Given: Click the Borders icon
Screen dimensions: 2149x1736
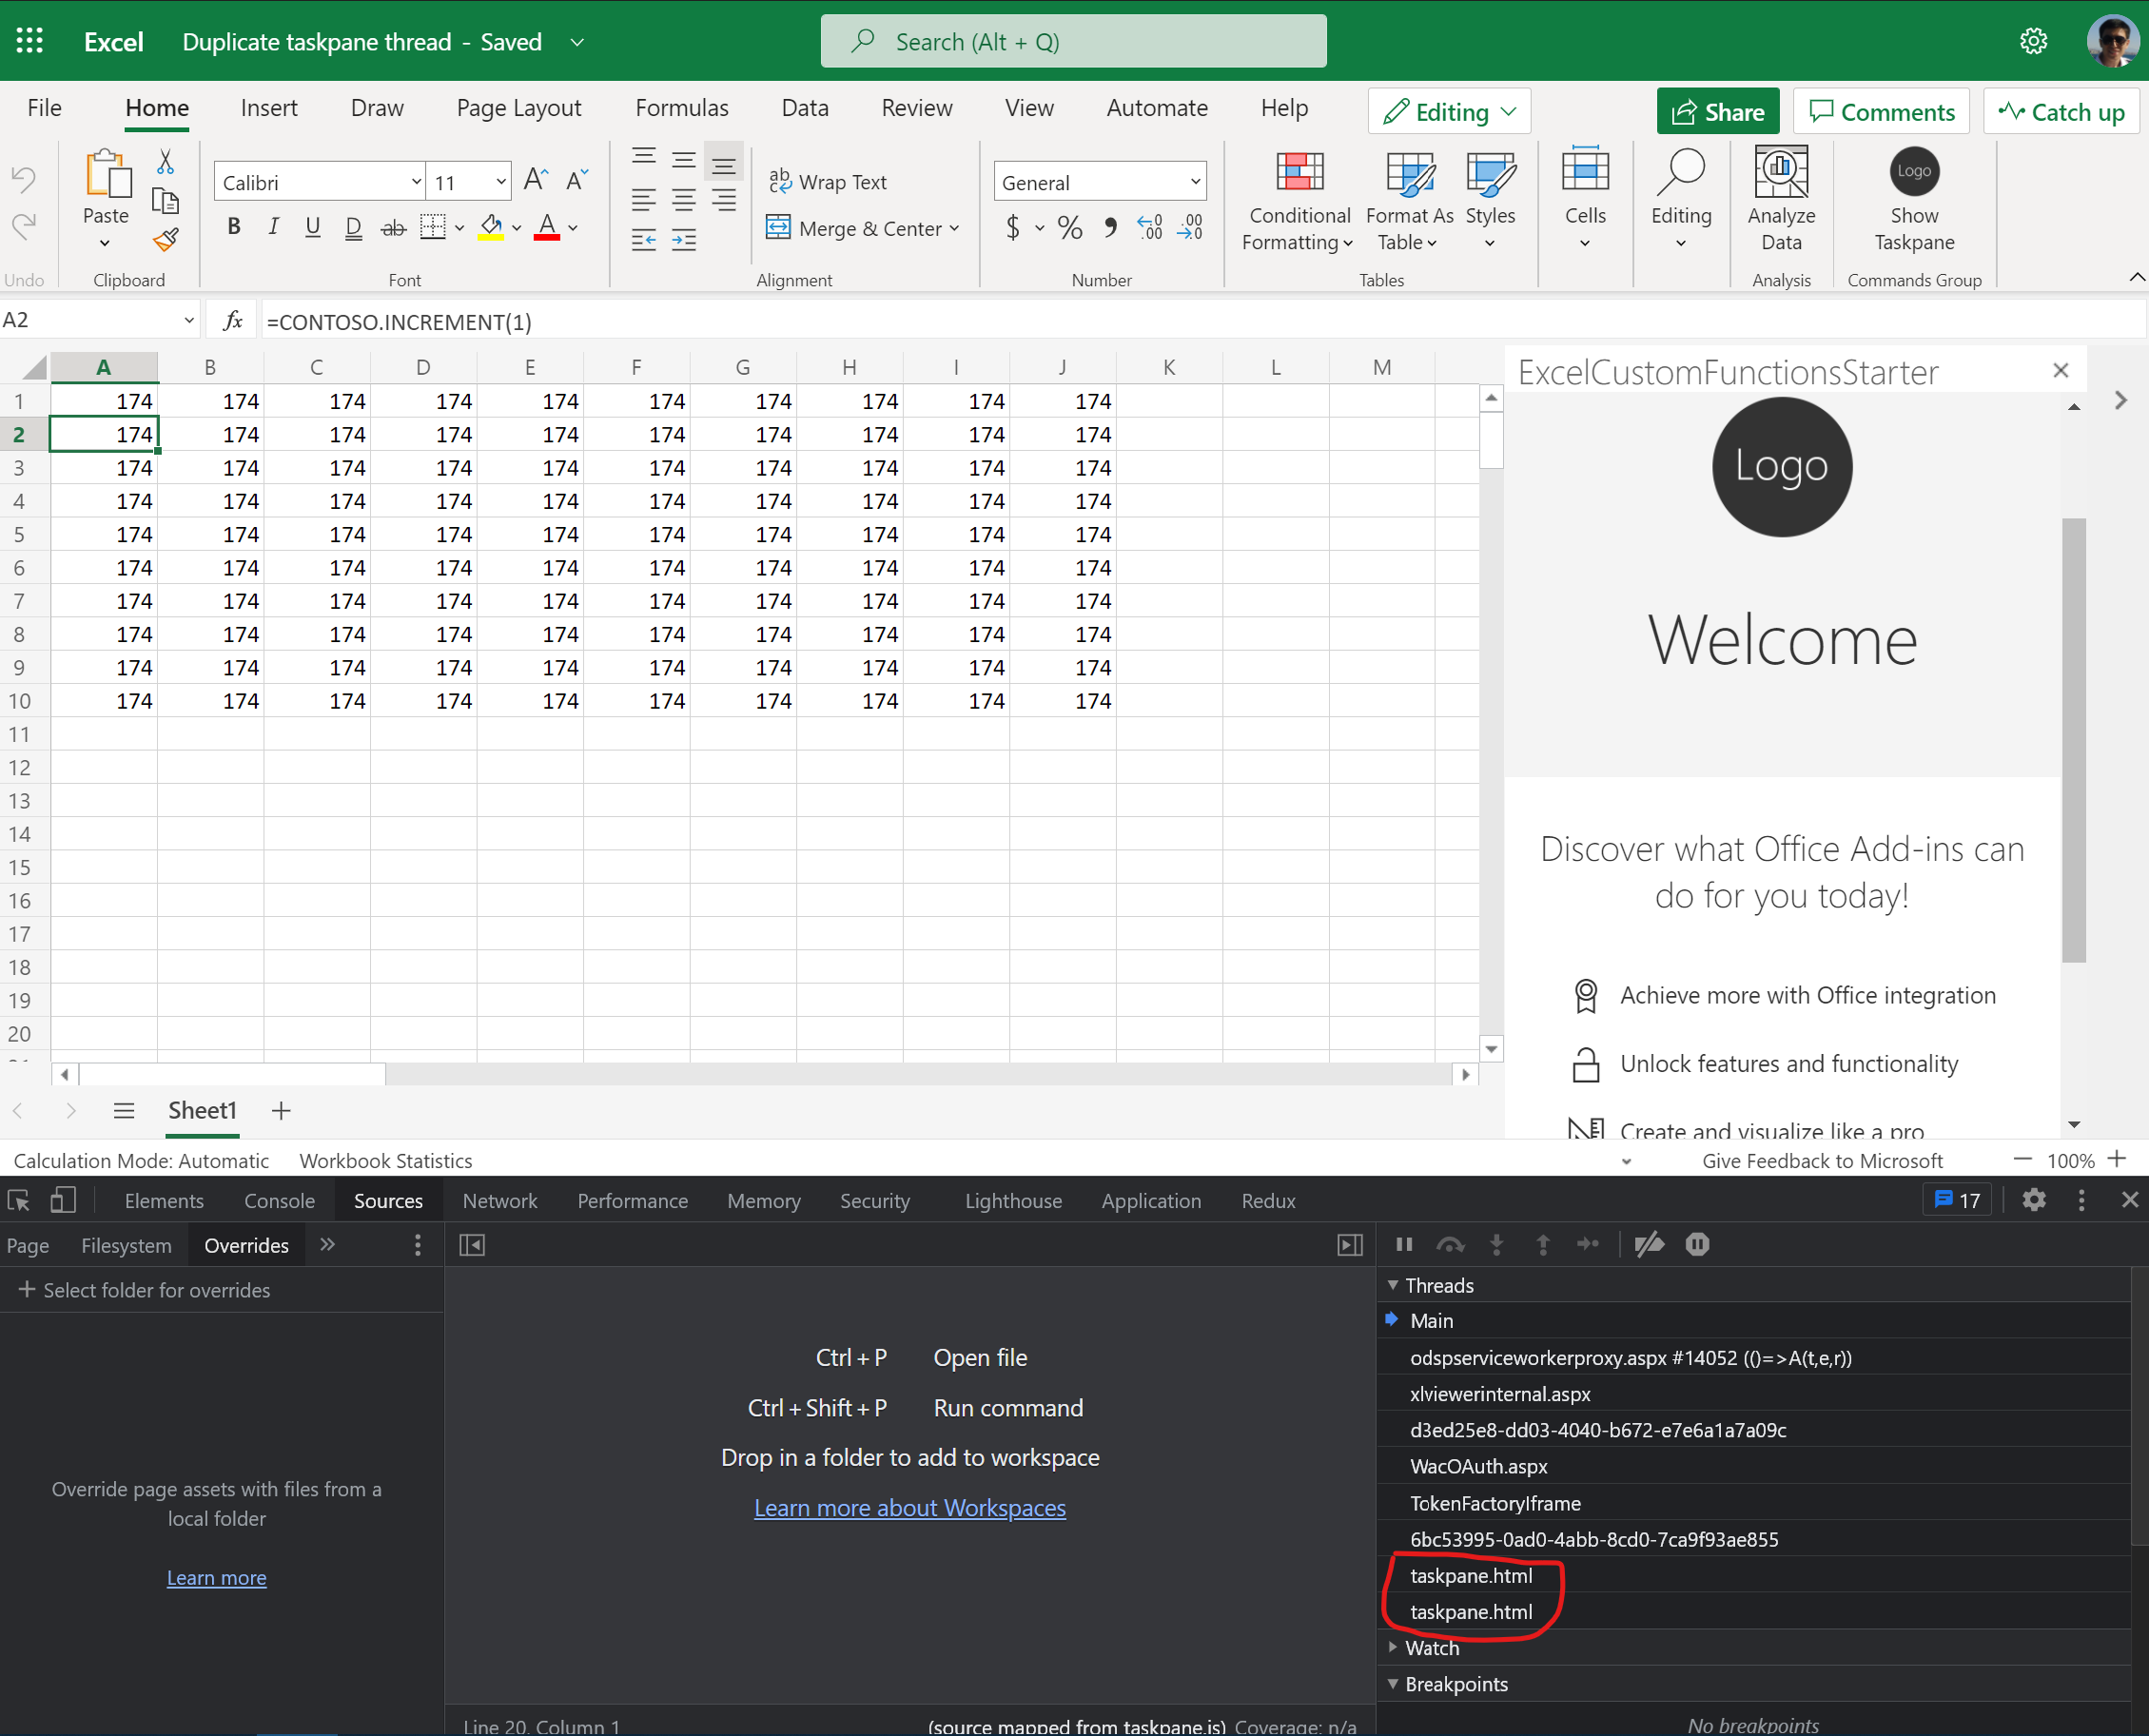Looking at the screenshot, I should click(x=432, y=228).
